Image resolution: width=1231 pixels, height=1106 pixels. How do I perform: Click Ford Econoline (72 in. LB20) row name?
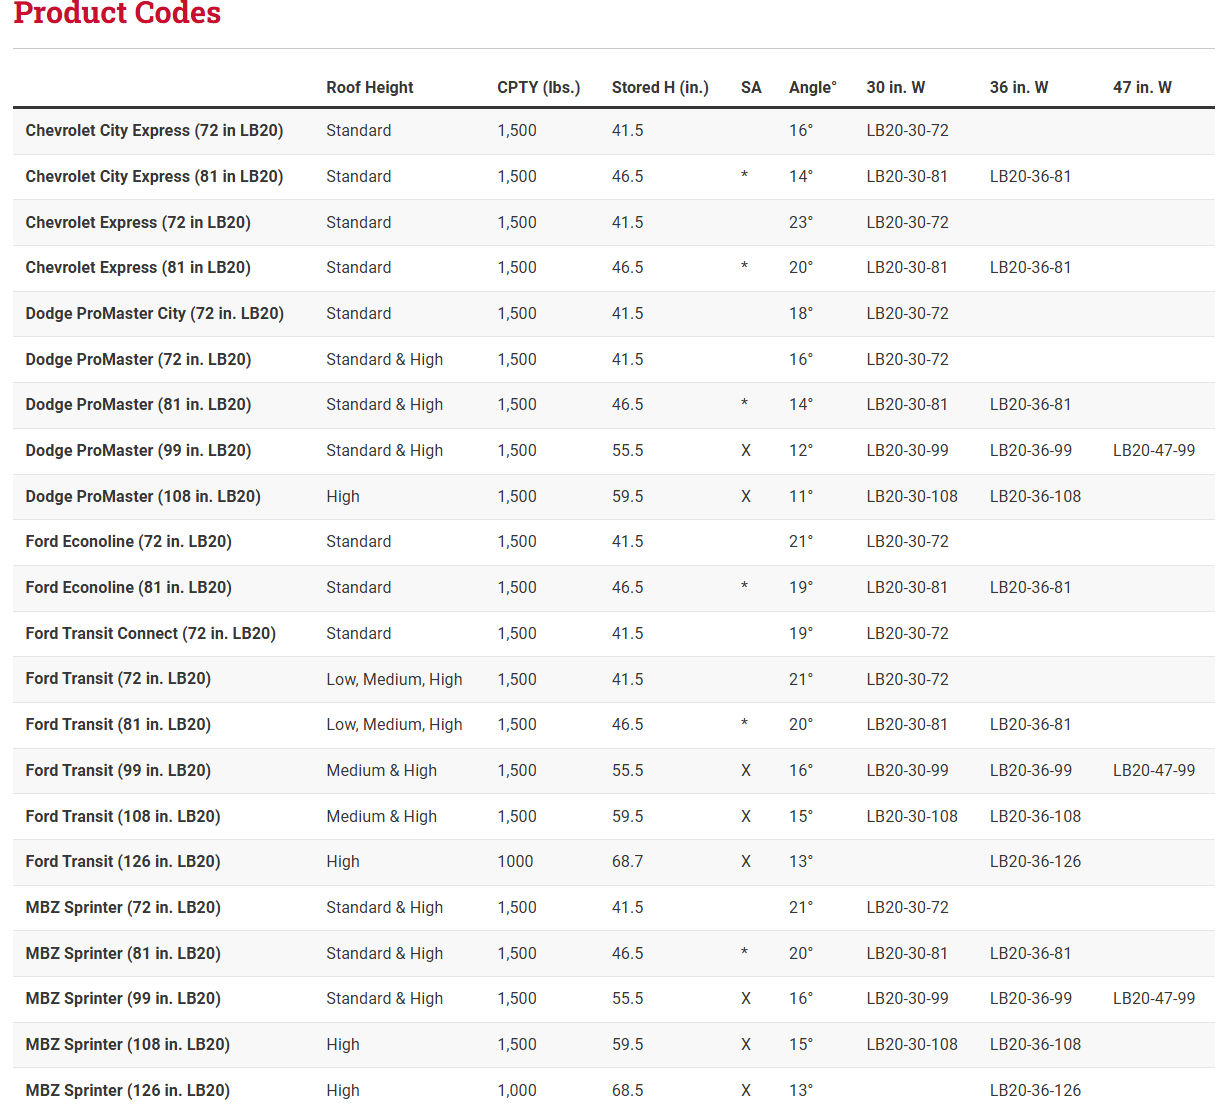[x=128, y=542]
